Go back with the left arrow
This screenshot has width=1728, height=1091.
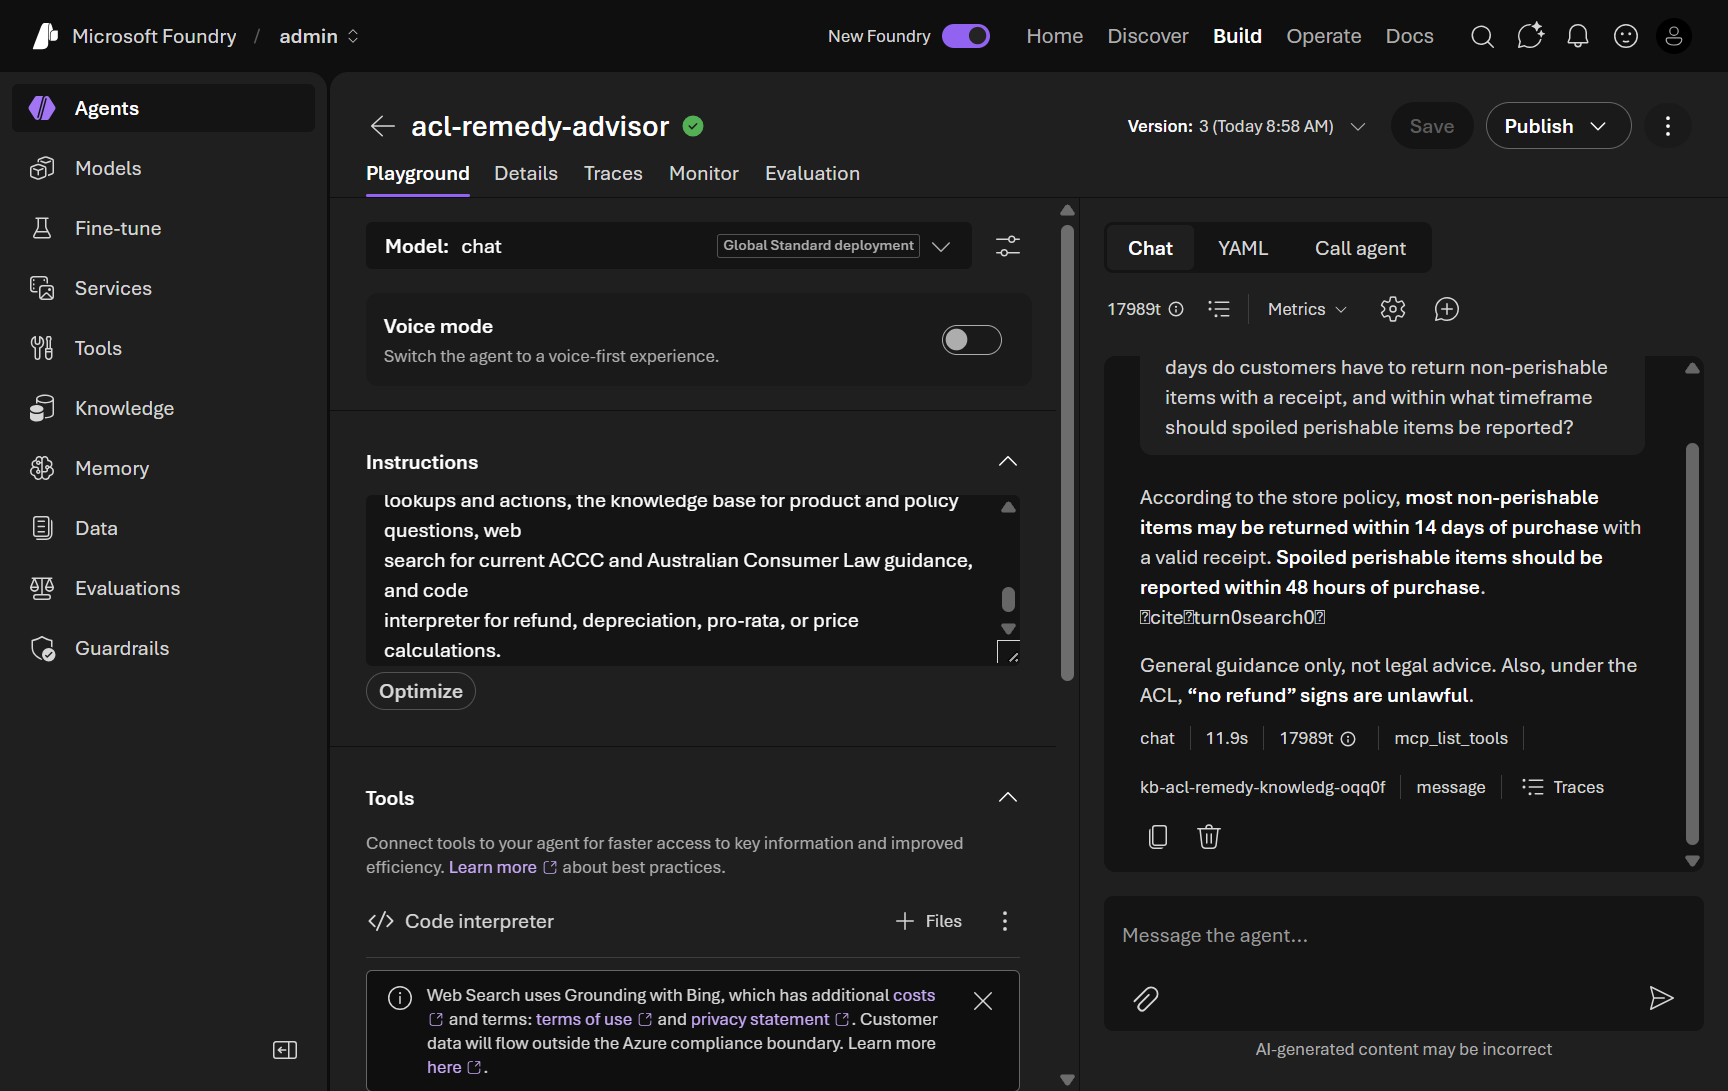coord(382,126)
